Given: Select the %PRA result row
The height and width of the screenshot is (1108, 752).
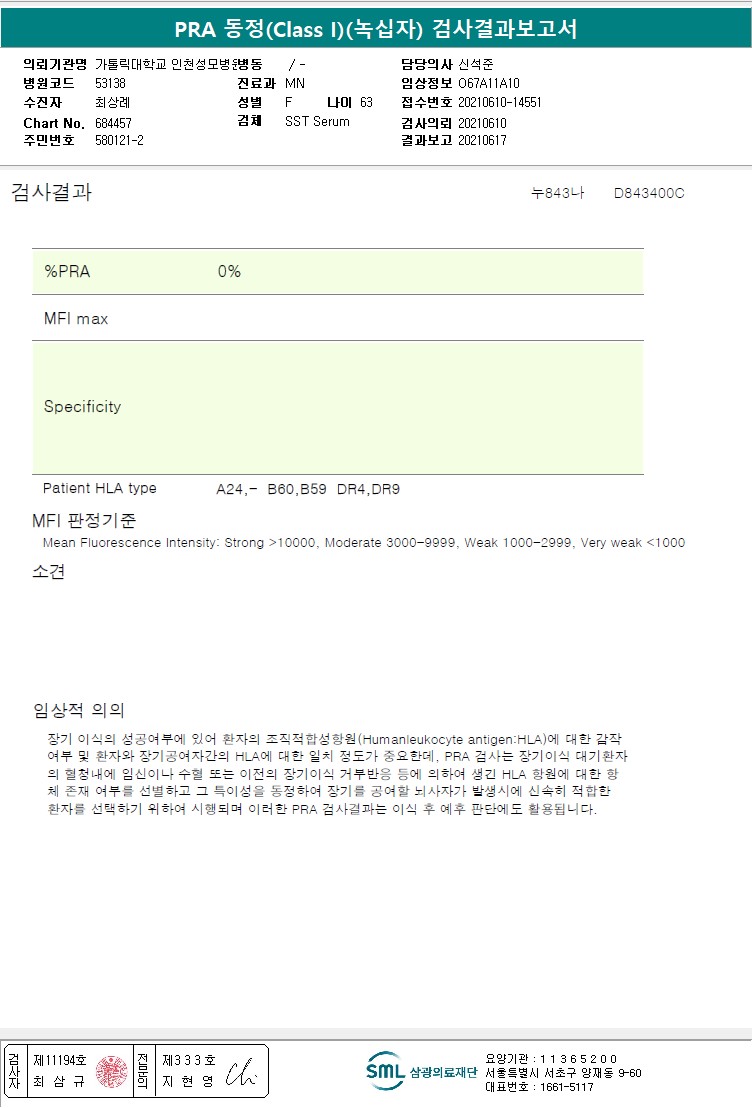Looking at the screenshot, I should tap(338, 271).
